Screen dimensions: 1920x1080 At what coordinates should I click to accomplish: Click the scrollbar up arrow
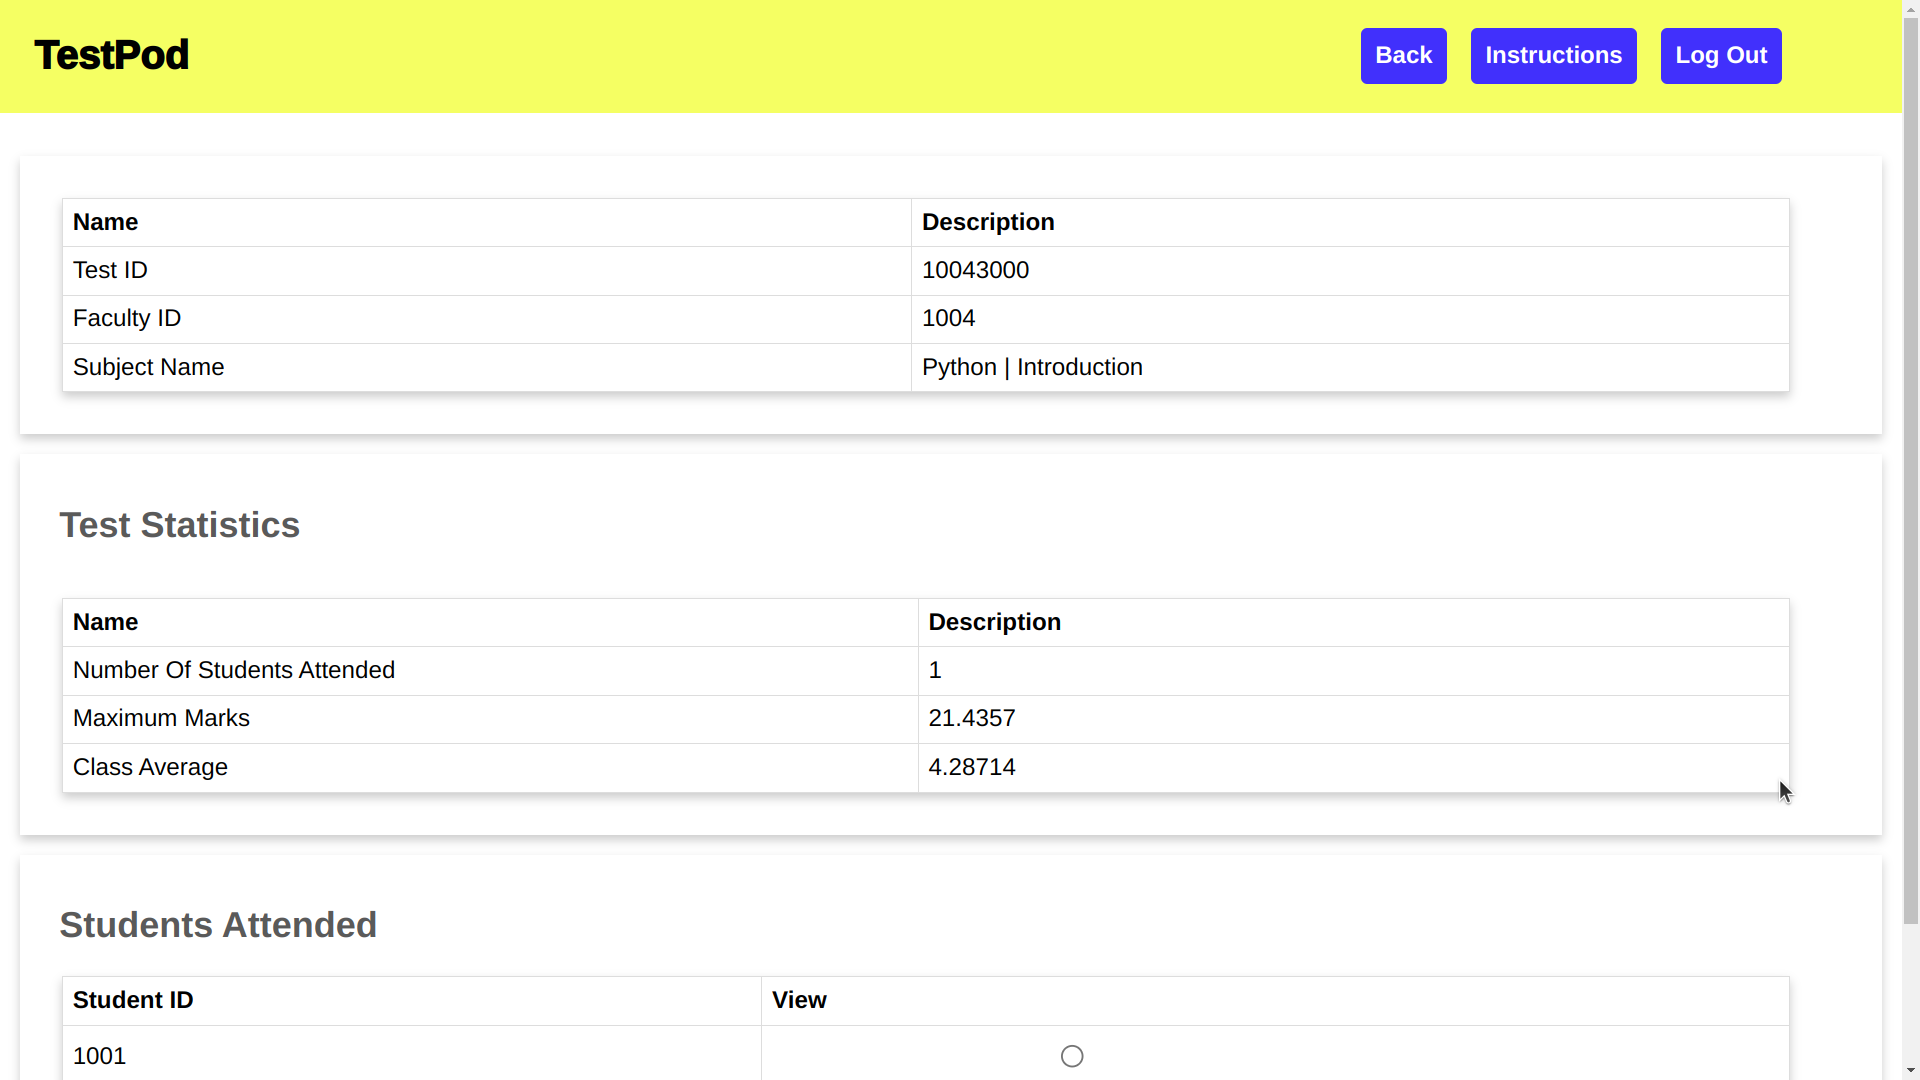1911,8
